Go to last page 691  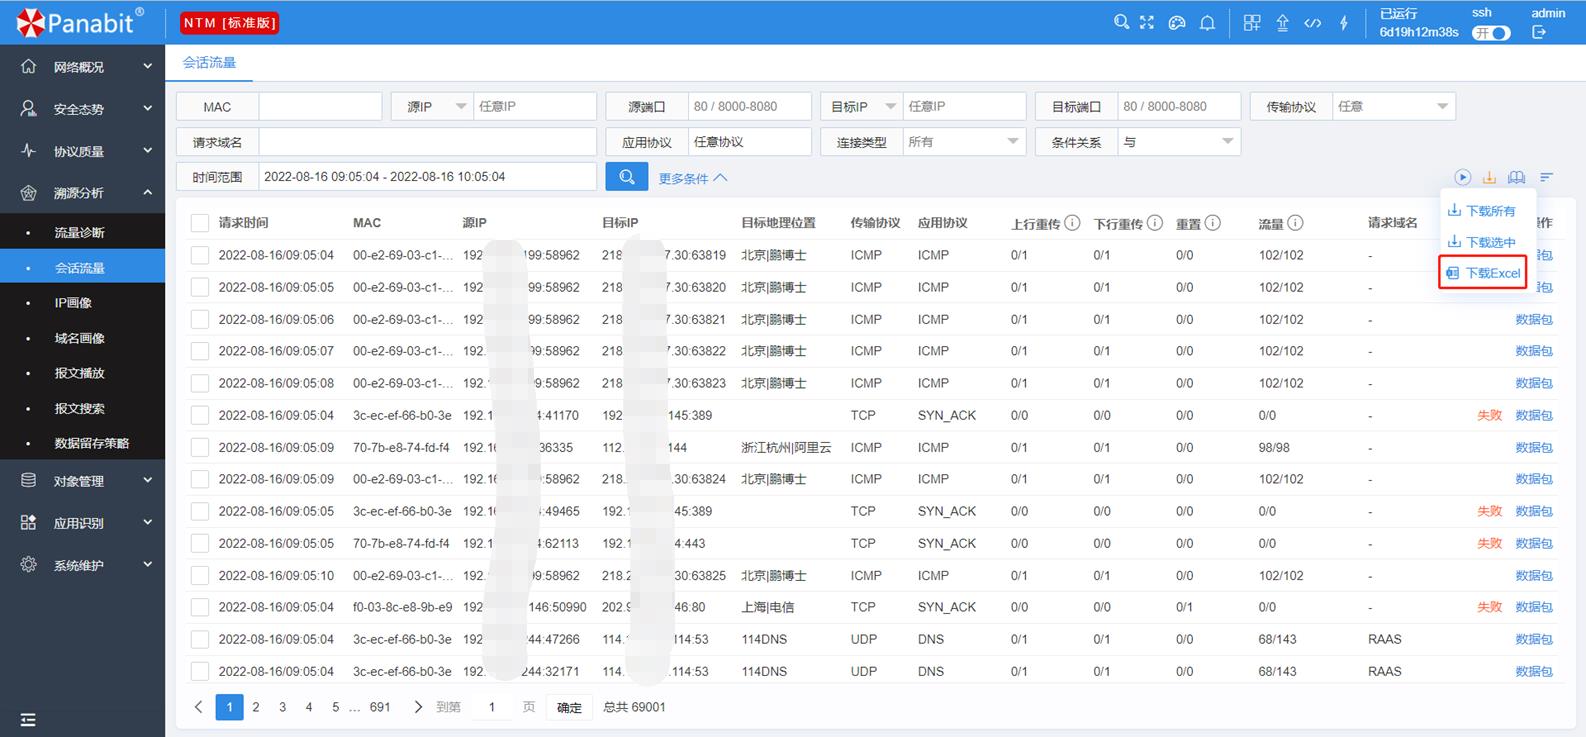pyautogui.click(x=380, y=707)
